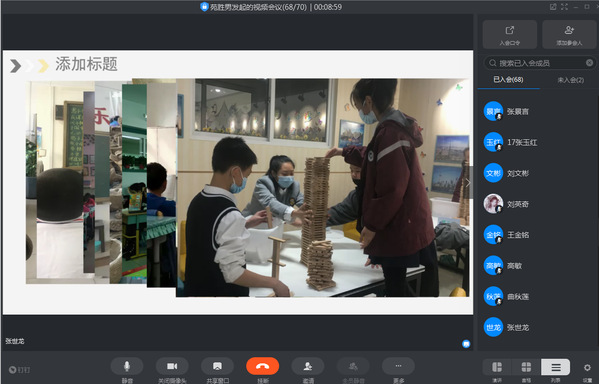Clear the member search field with X

coord(589,63)
